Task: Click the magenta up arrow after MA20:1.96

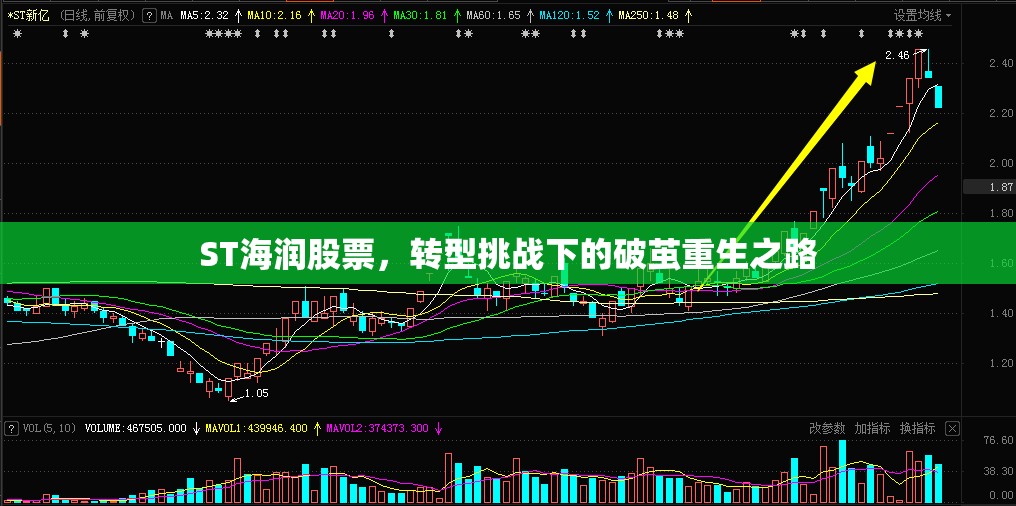Action: coord(384,15)
